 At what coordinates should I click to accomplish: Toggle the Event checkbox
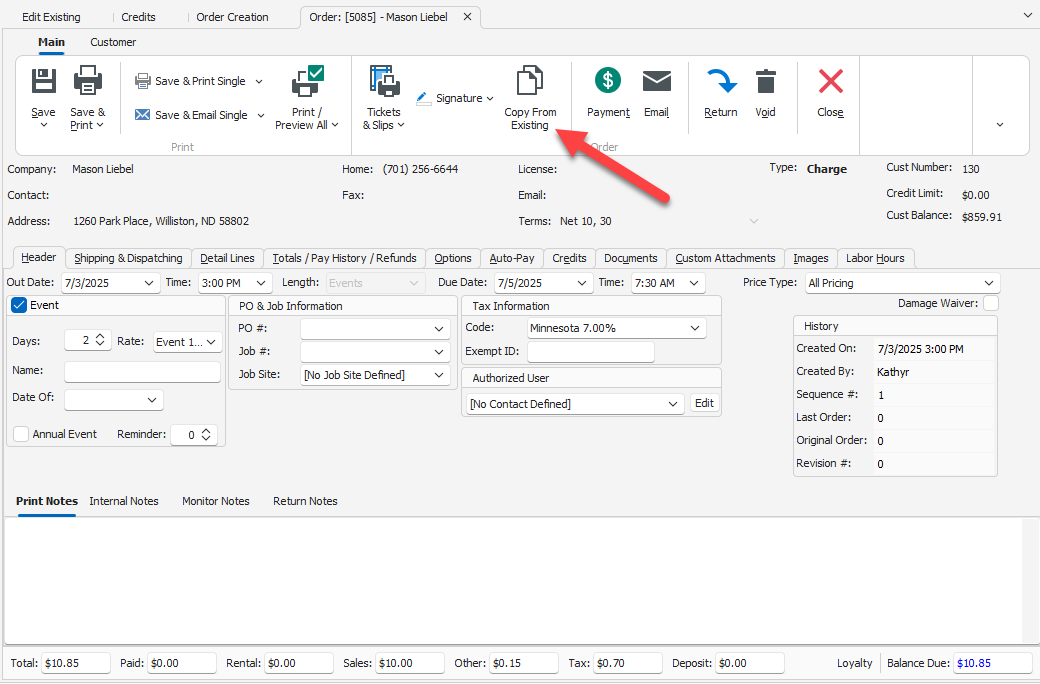pos(19,305)
